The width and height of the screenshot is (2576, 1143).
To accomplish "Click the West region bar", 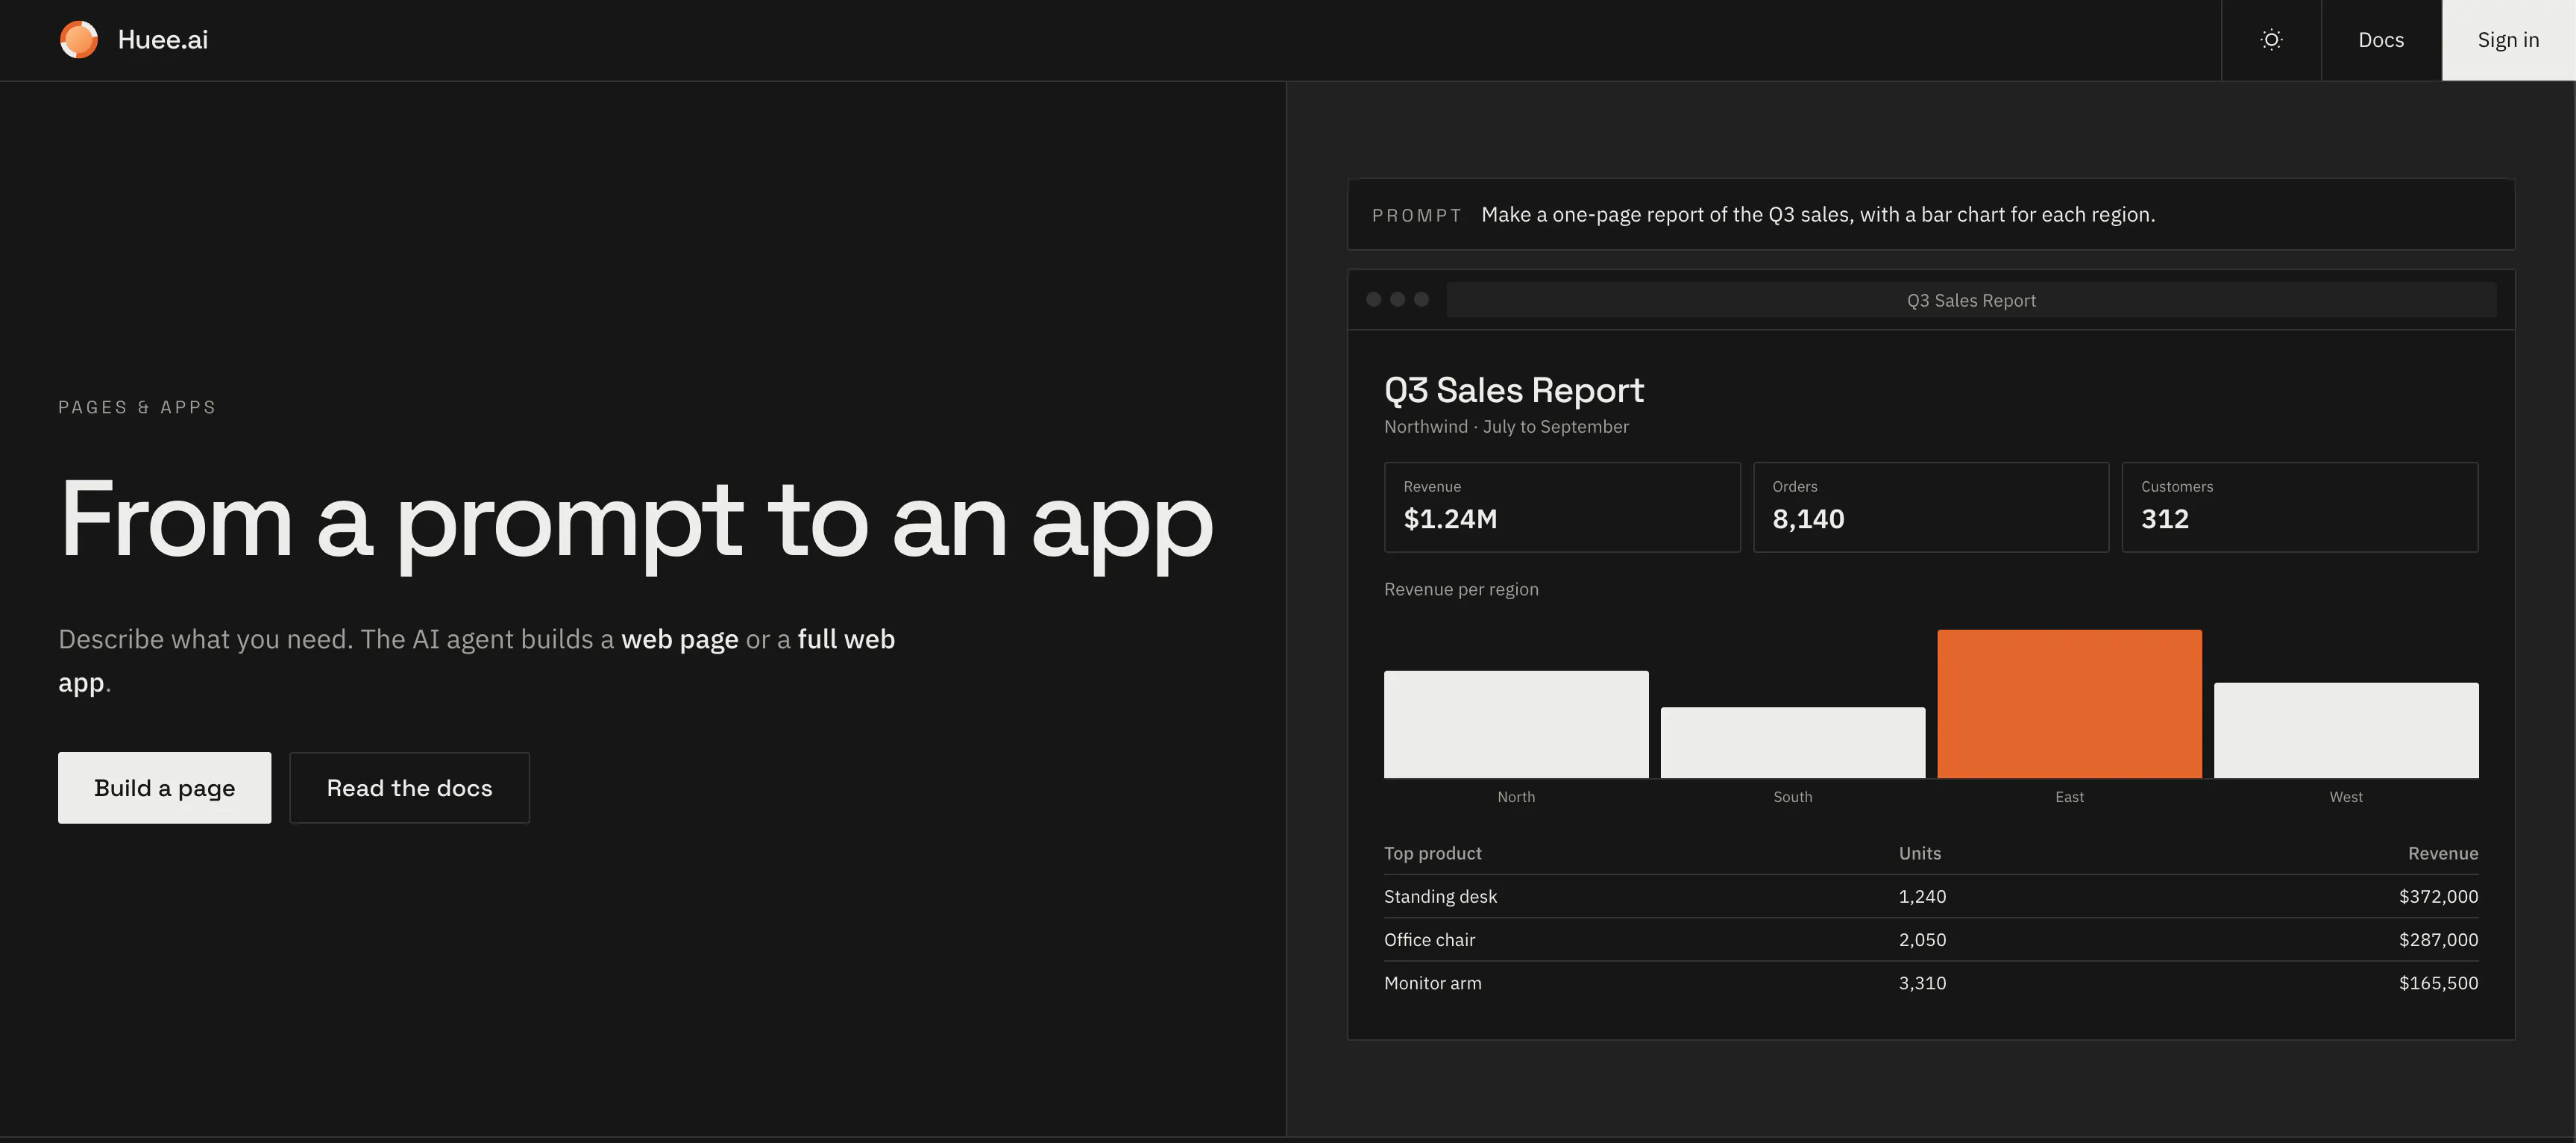I will [2346, 730].
